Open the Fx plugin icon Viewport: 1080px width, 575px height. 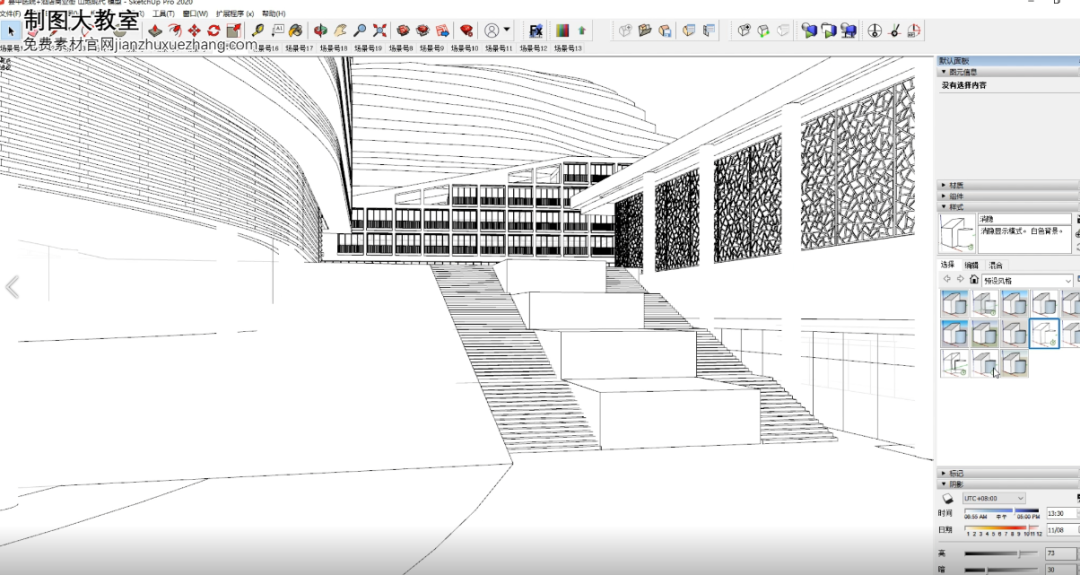tap(536, 30)
